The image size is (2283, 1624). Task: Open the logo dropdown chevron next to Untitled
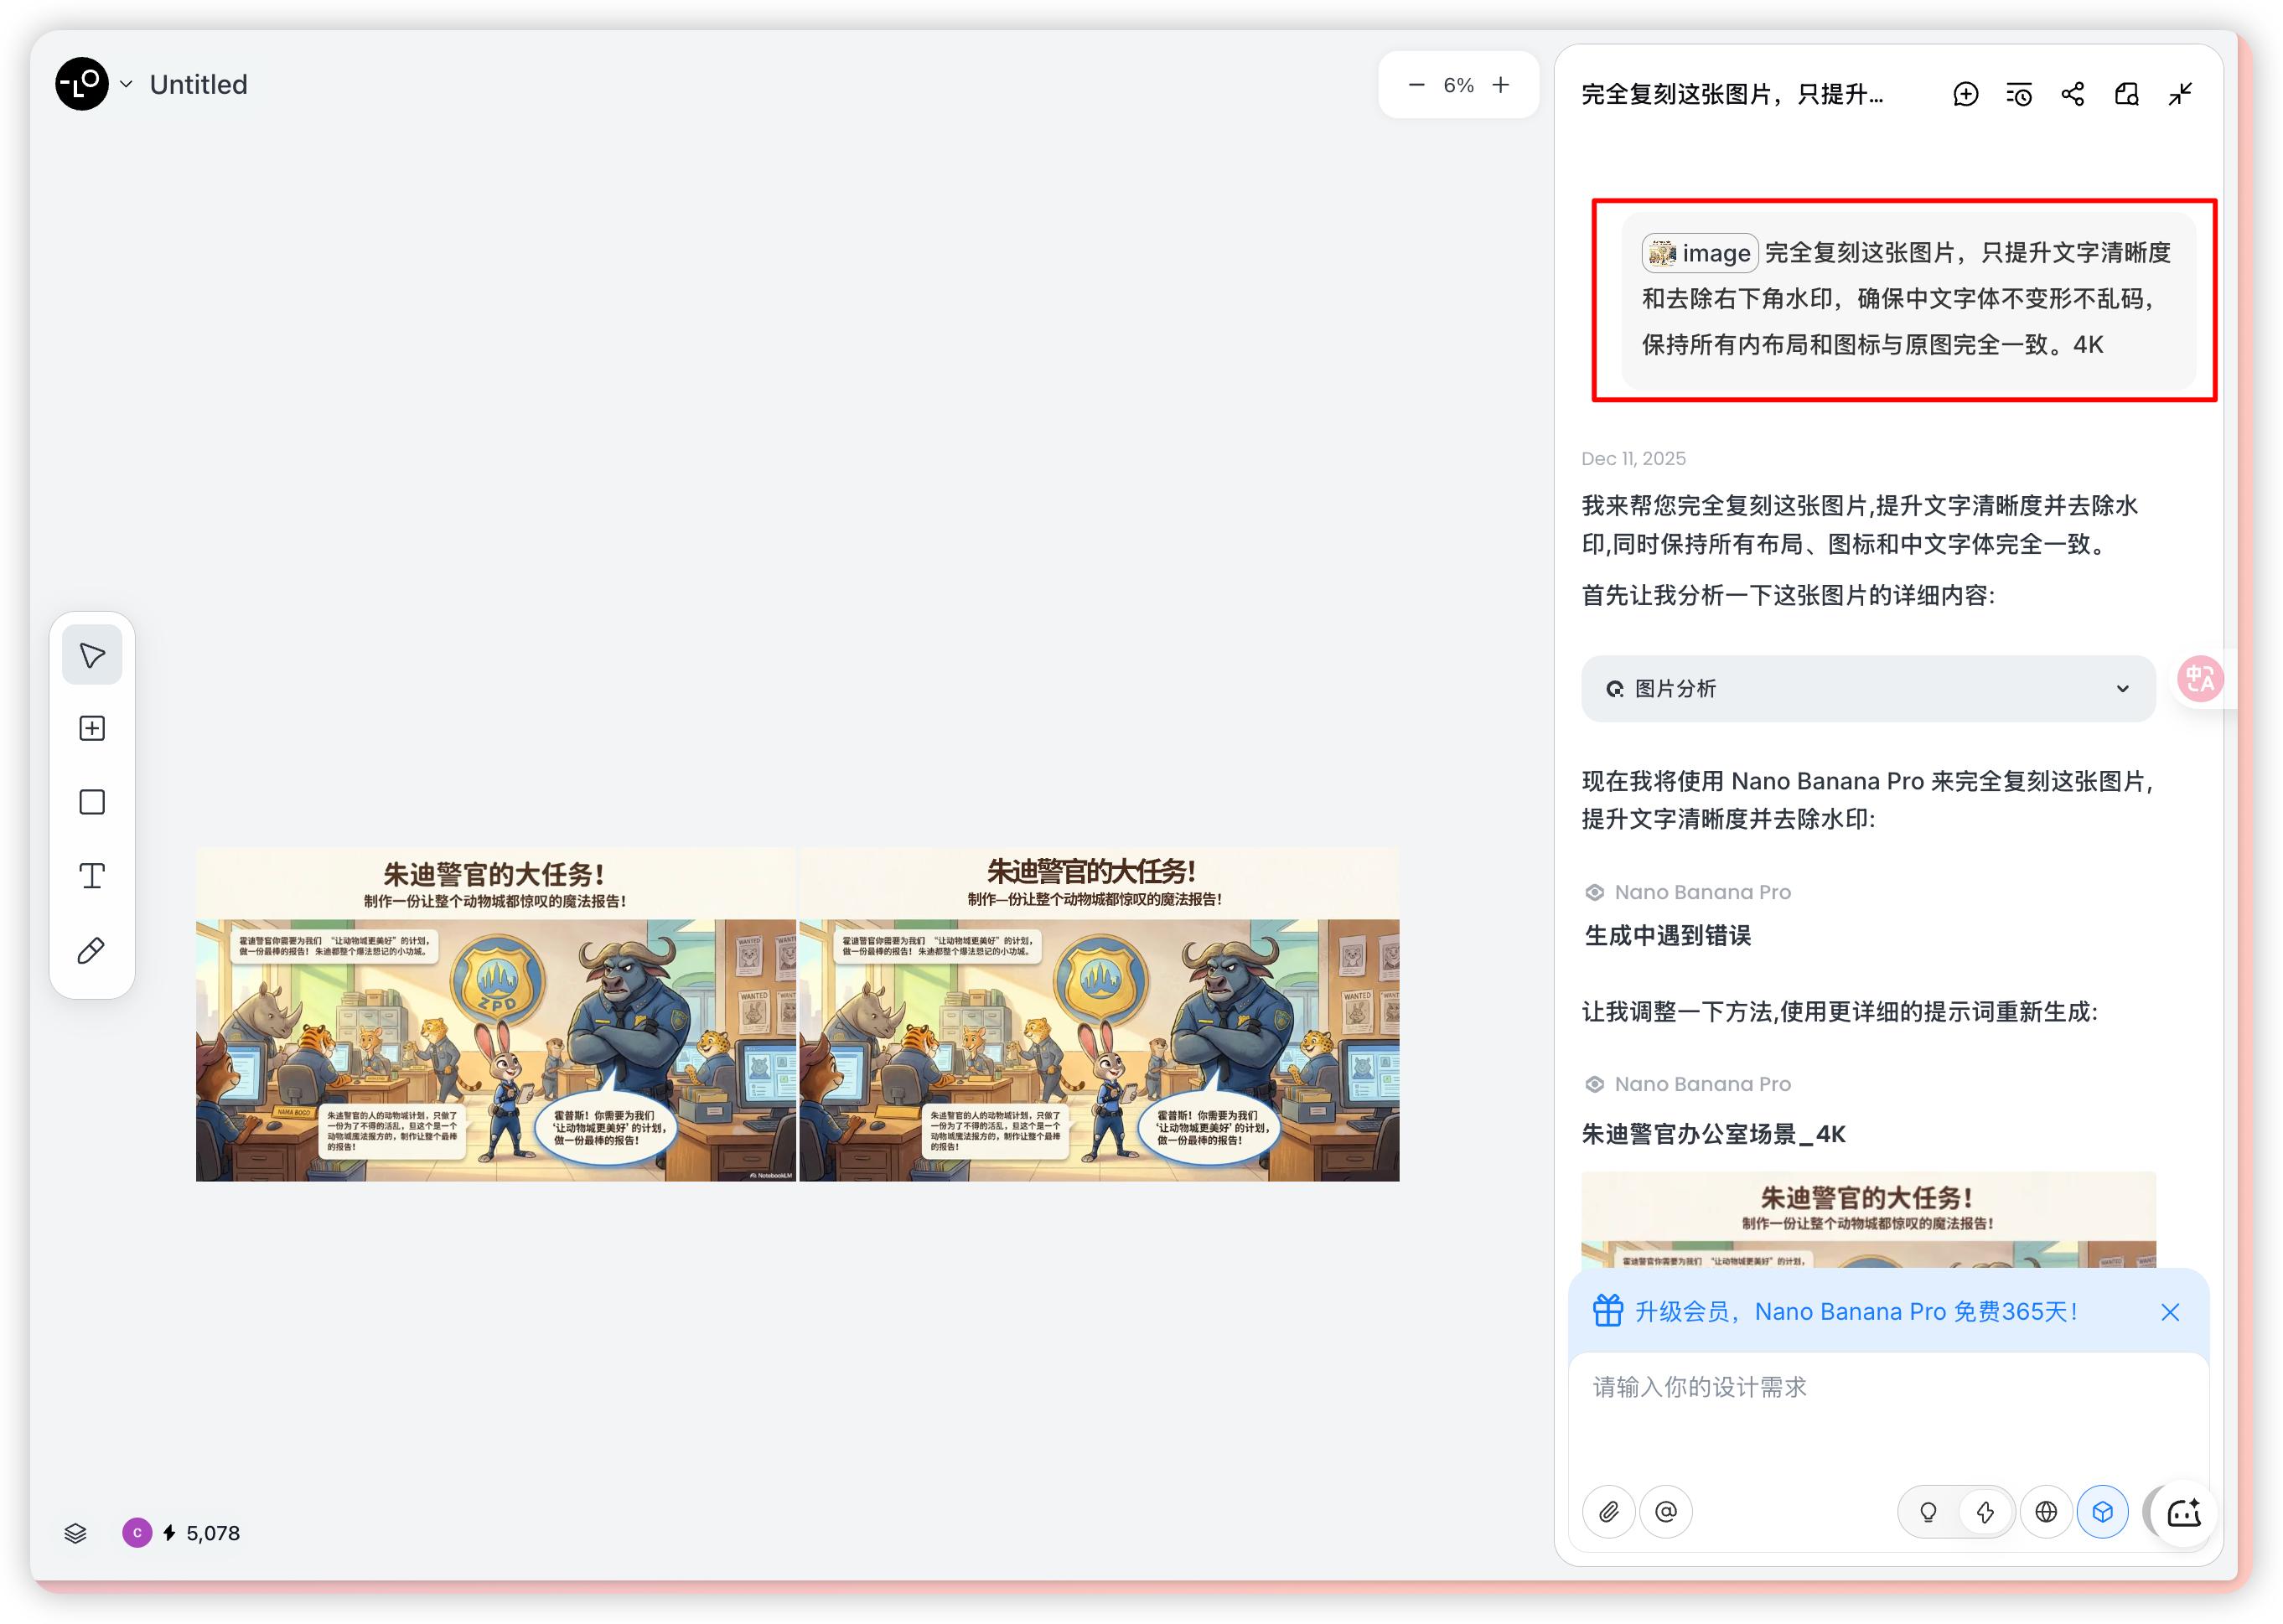pos(127,84)
